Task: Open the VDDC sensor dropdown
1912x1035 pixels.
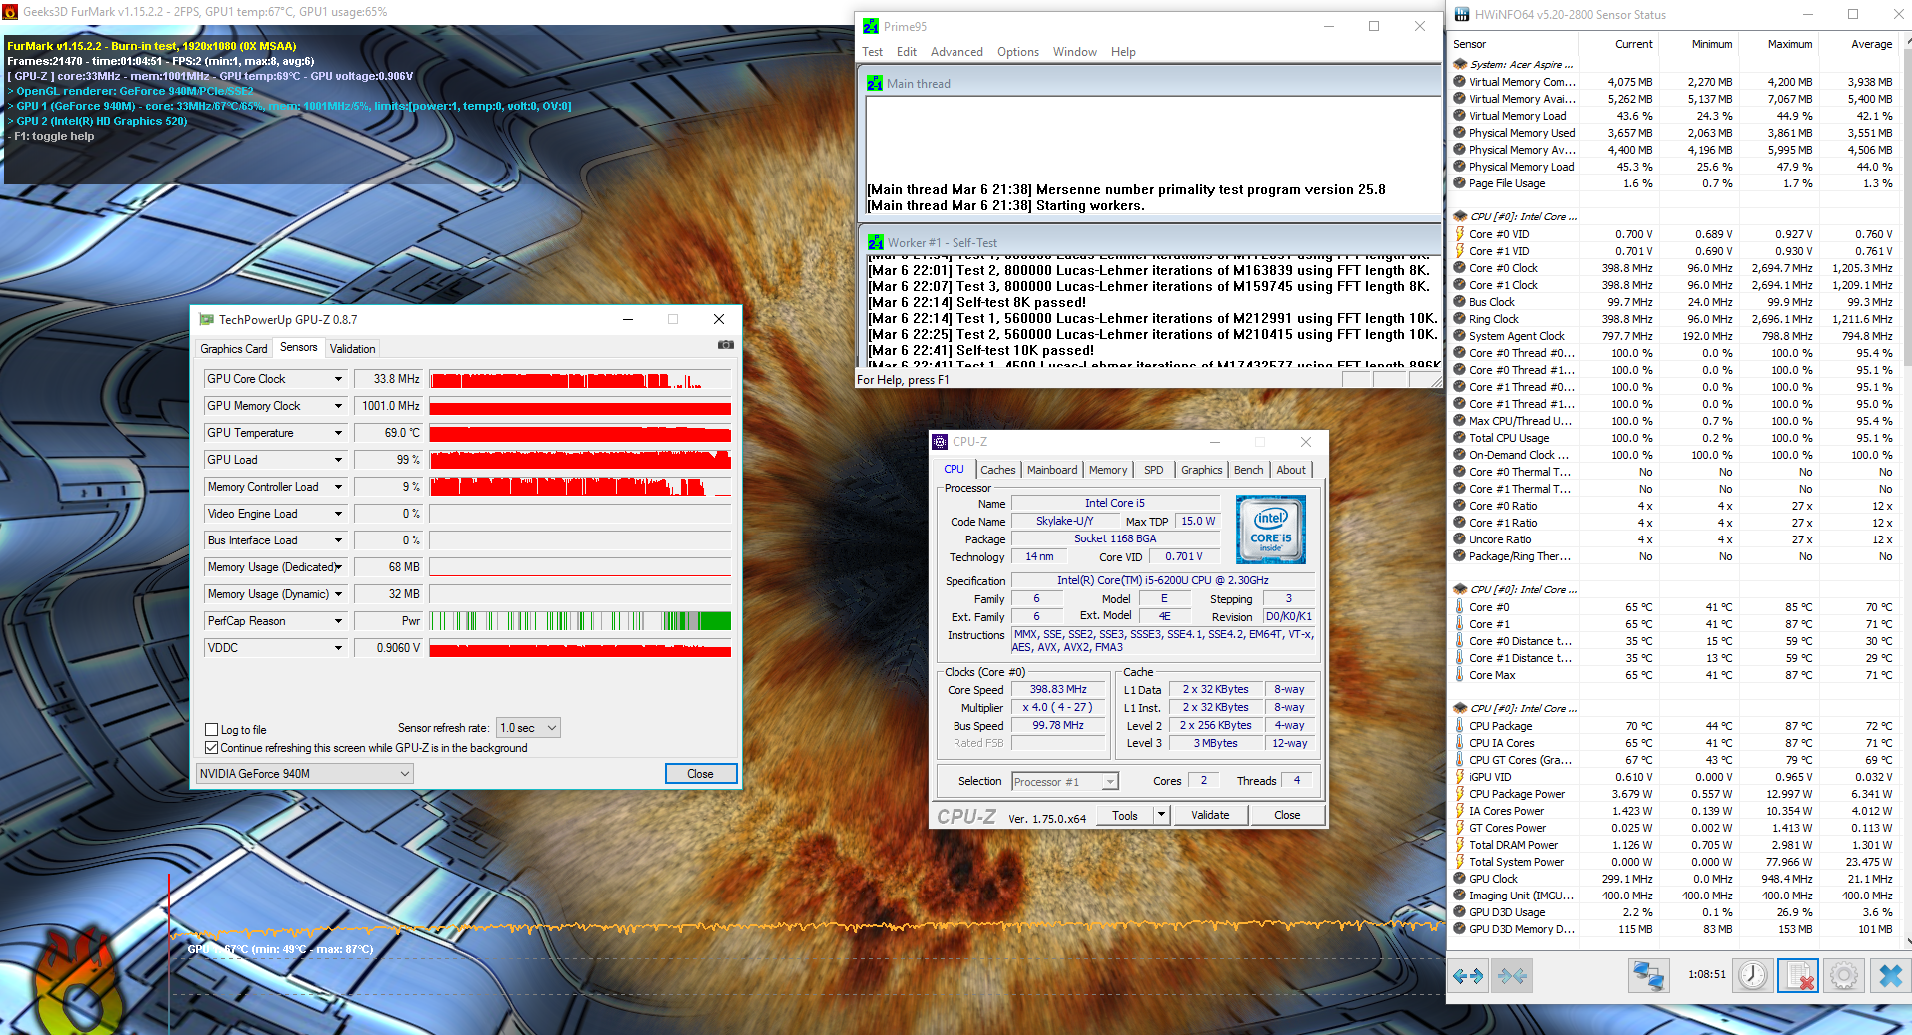Action: pos(338,648)
